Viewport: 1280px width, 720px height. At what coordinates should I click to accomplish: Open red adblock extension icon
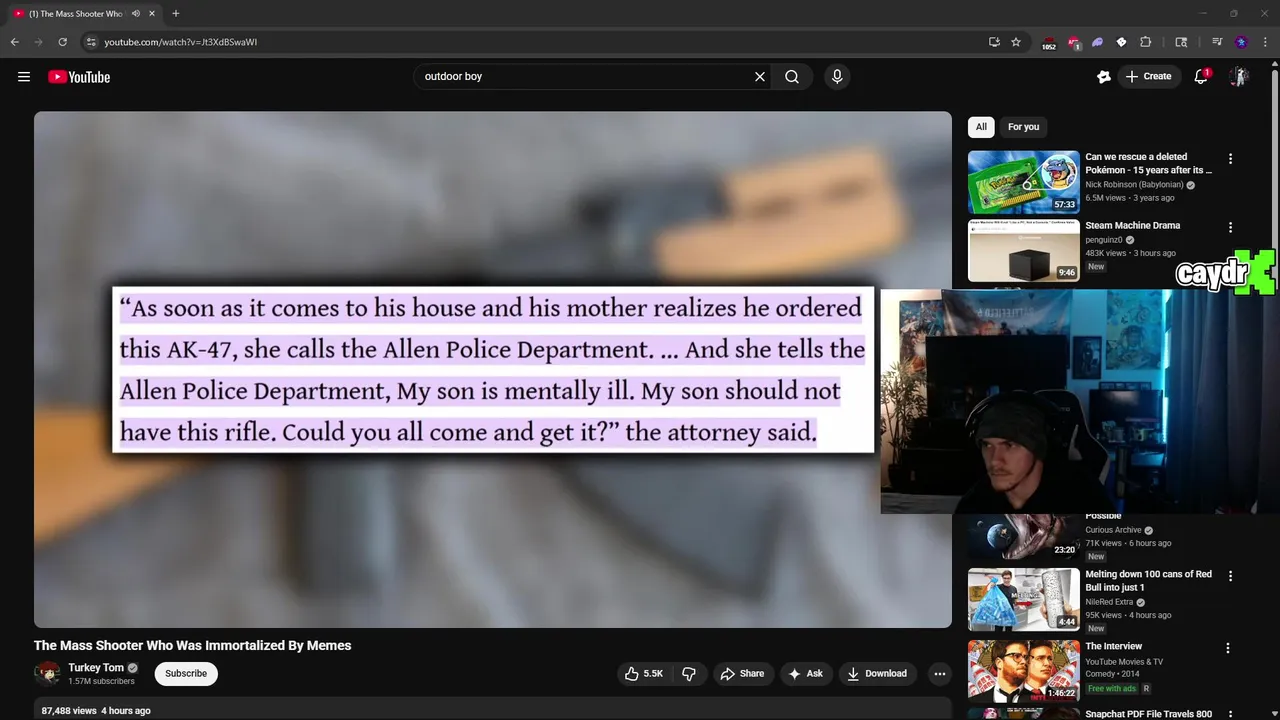tap(1074, 43)
